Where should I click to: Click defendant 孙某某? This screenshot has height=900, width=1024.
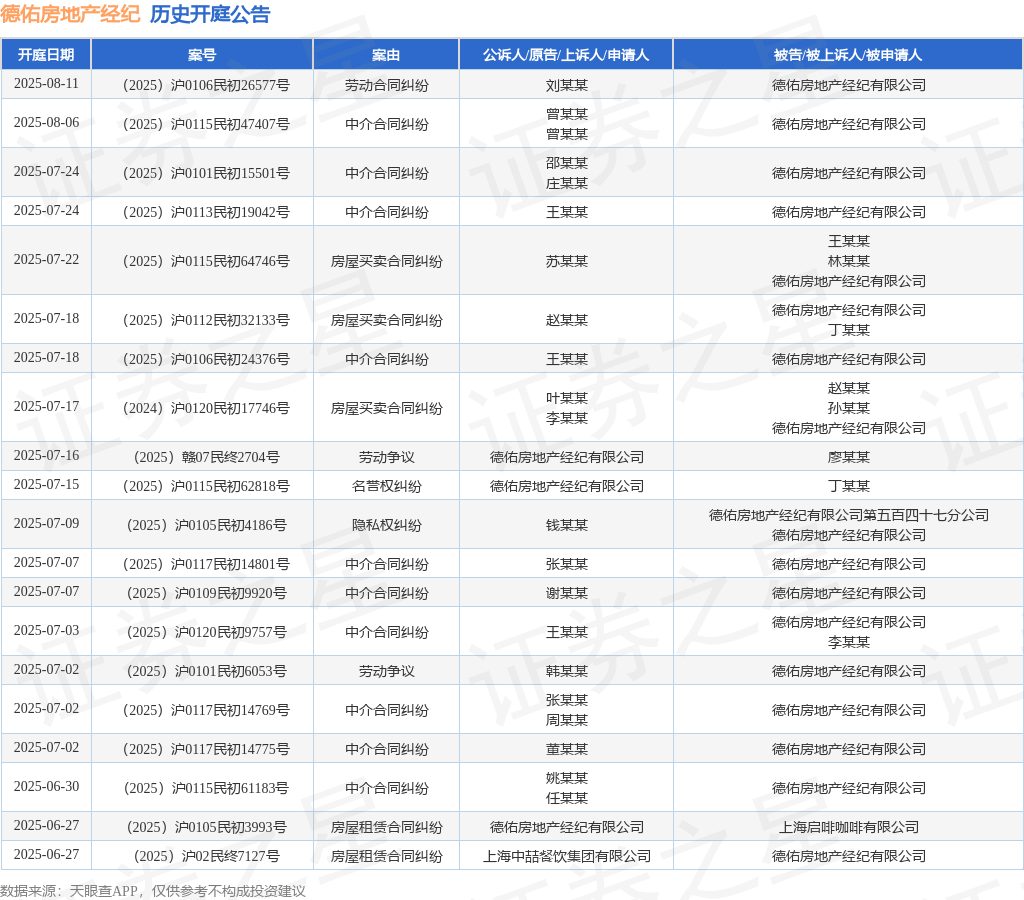[848, 408]
